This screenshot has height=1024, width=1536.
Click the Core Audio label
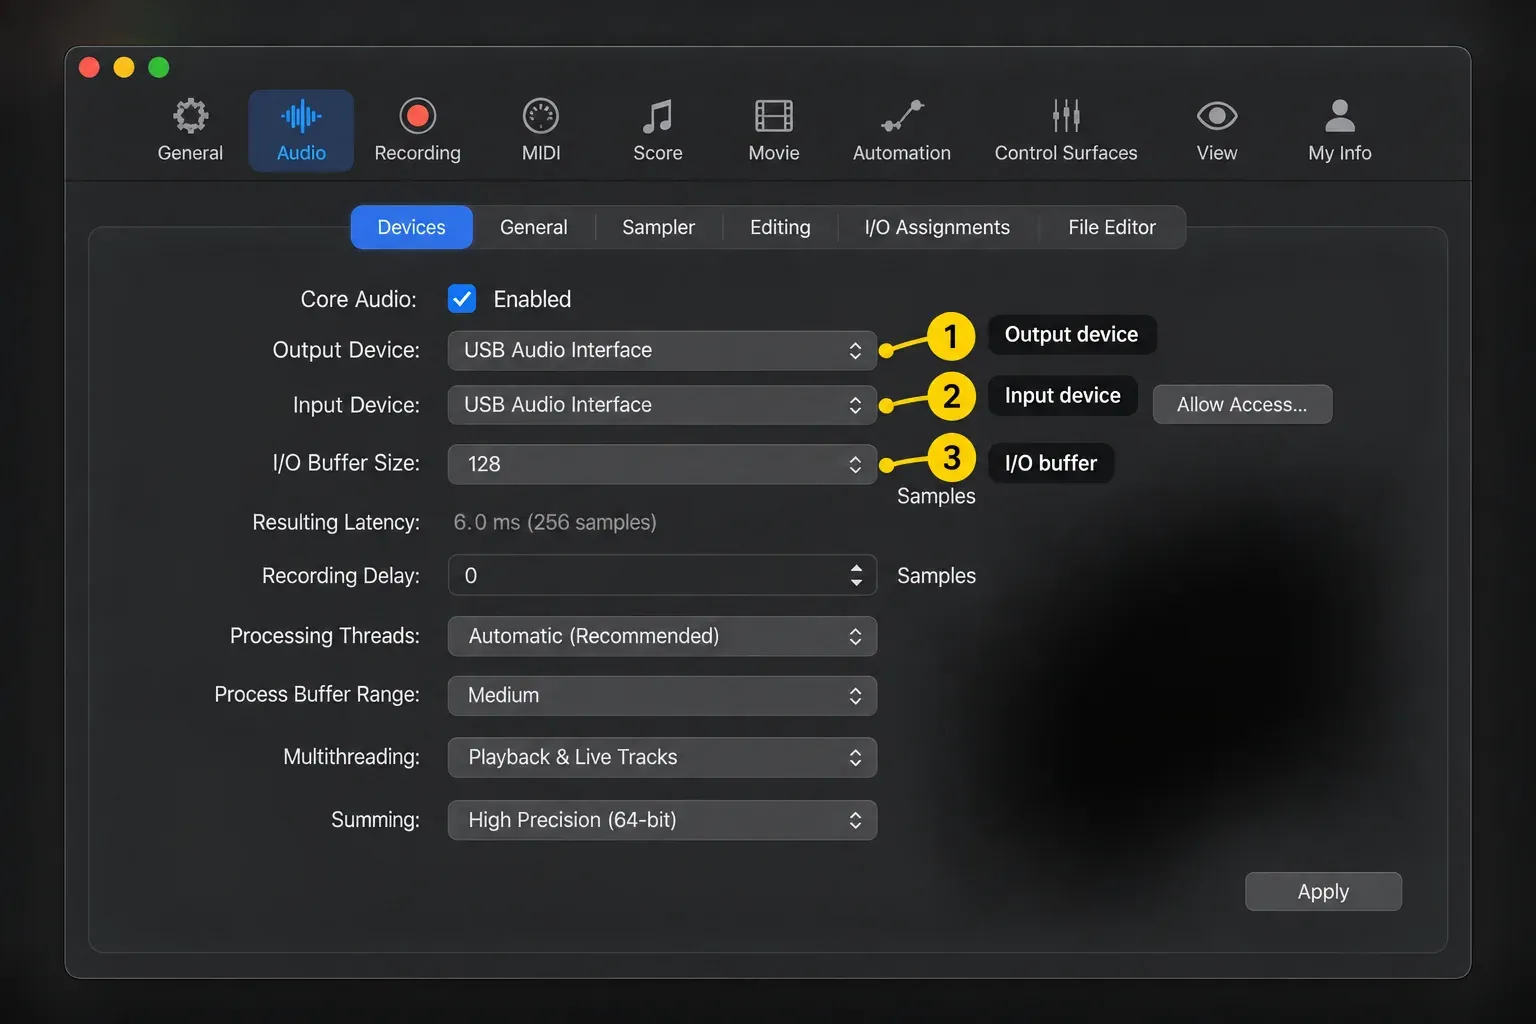coord(358,299)
